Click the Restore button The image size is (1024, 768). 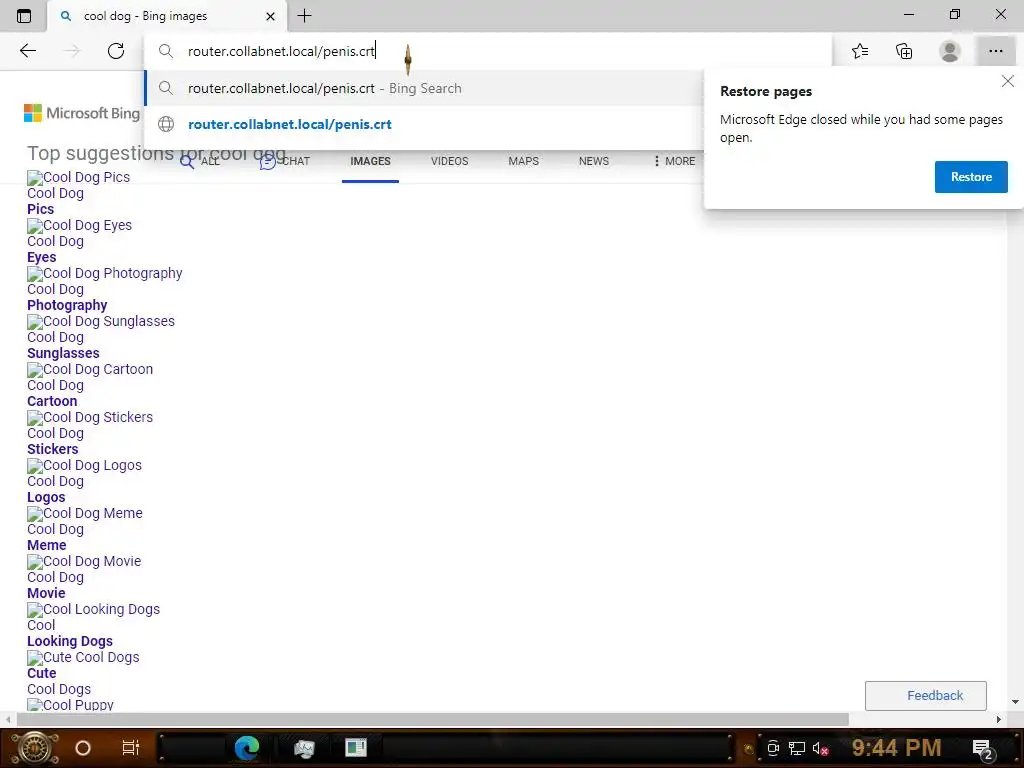970,177
